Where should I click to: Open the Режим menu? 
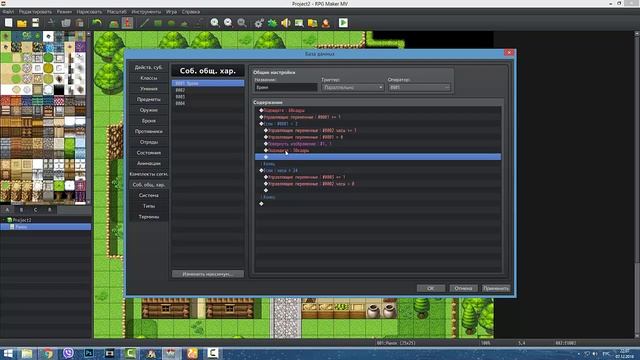click(x=64, y=12)
